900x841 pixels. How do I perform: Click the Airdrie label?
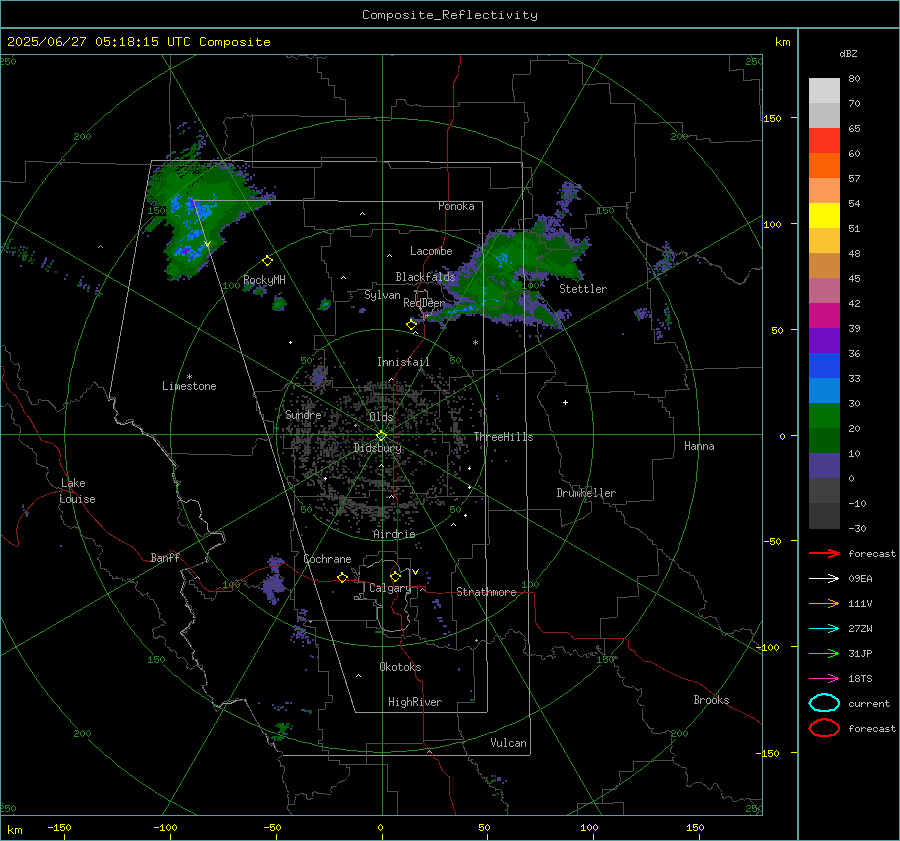394,534
